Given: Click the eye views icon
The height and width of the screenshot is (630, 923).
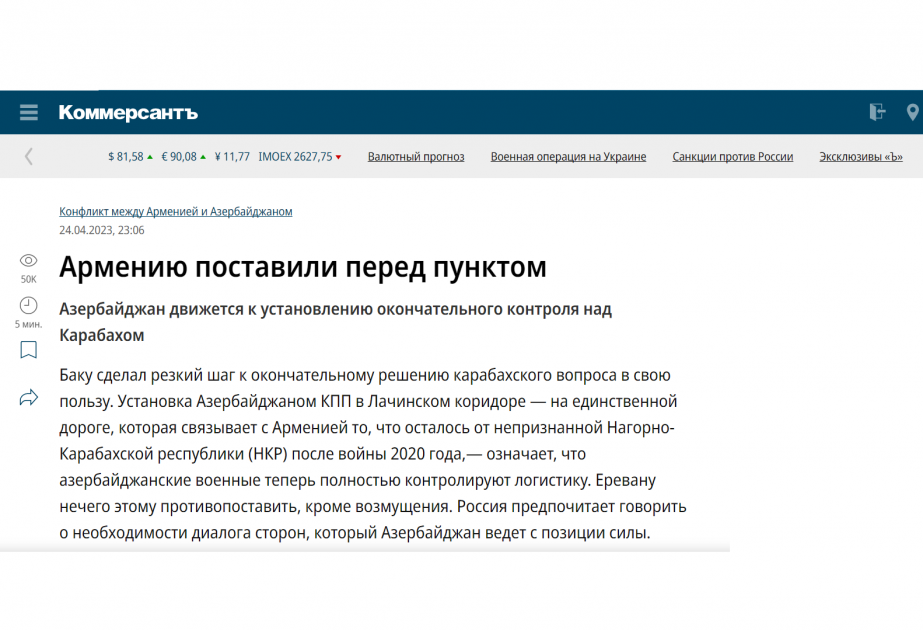Looking at the screenshot, I should [x=28, y=260].
